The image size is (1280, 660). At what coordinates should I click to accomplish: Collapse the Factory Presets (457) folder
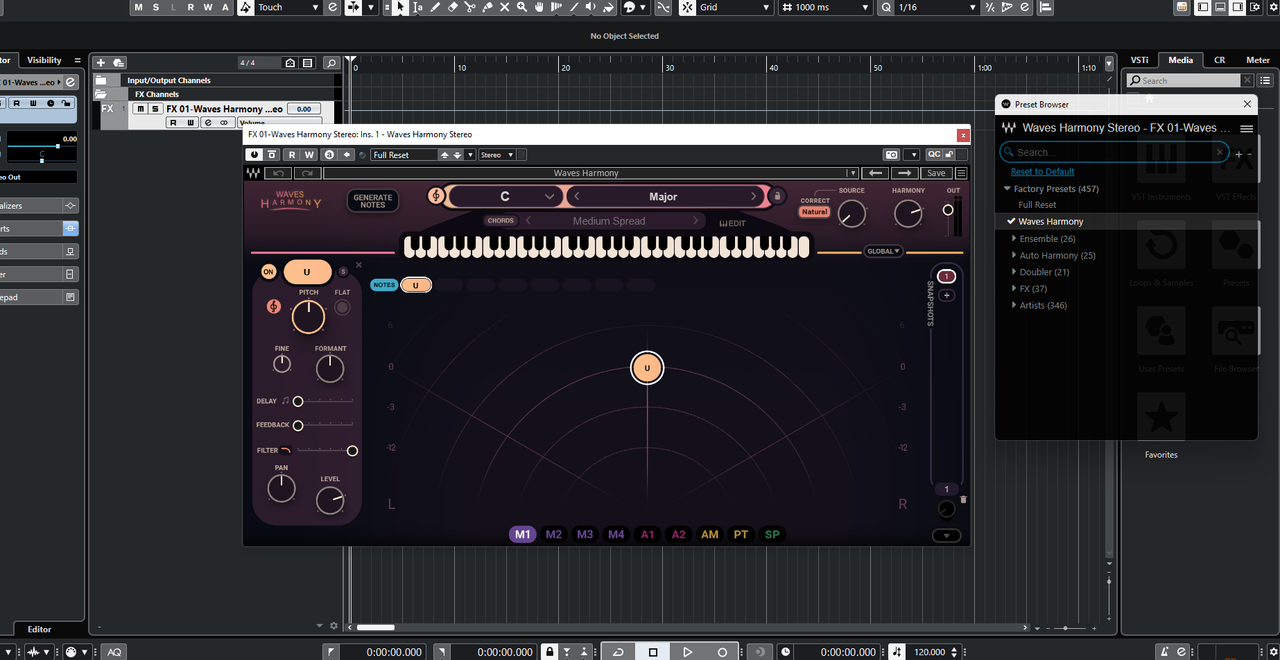[x=1007, y=189]
